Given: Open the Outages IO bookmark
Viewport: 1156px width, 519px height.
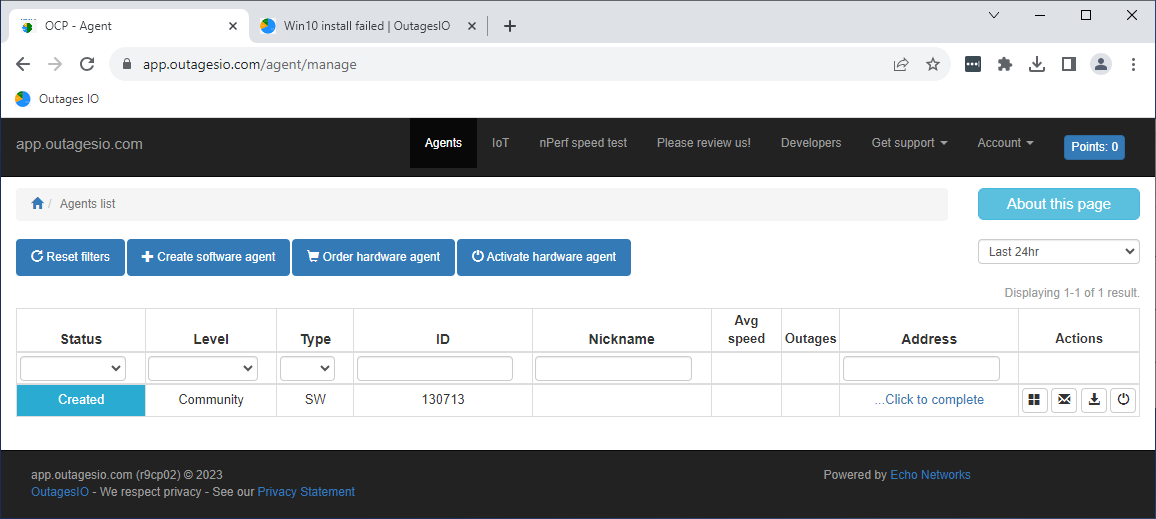Looking at the screenshot, I should click(x=57, y=99).
